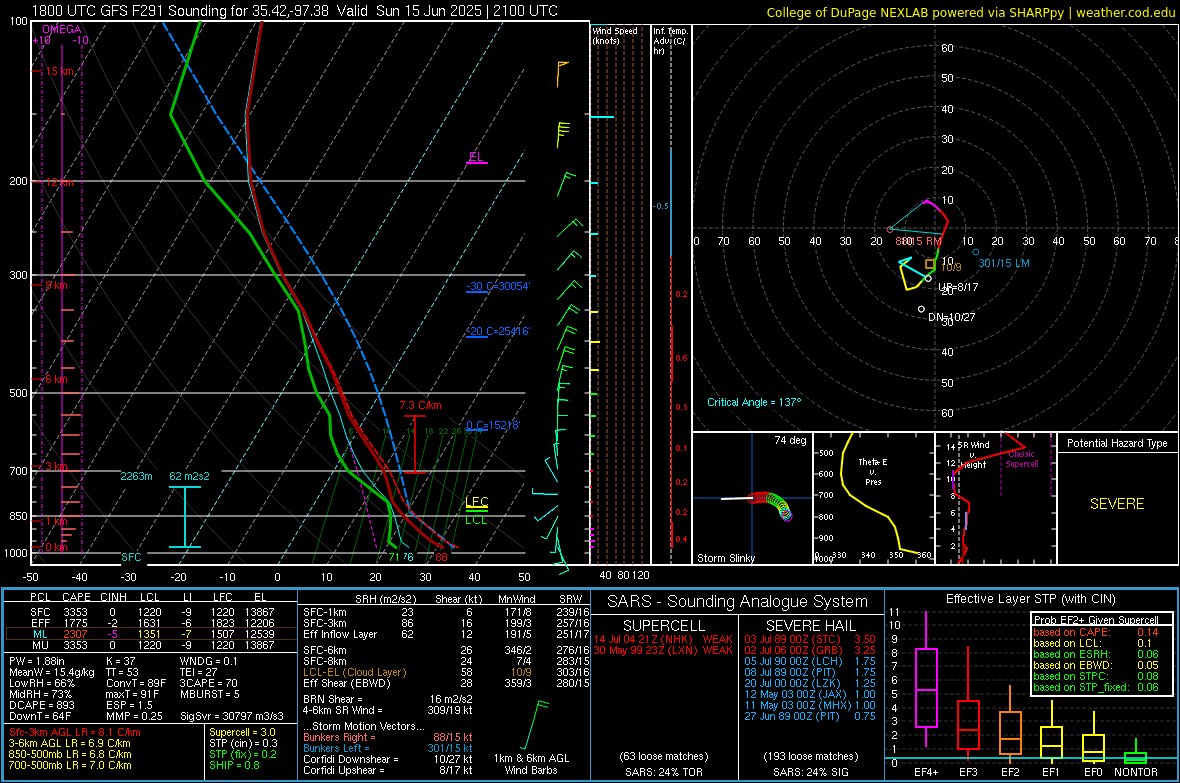Click the magenta EF4+ box plot

point(926,681)
